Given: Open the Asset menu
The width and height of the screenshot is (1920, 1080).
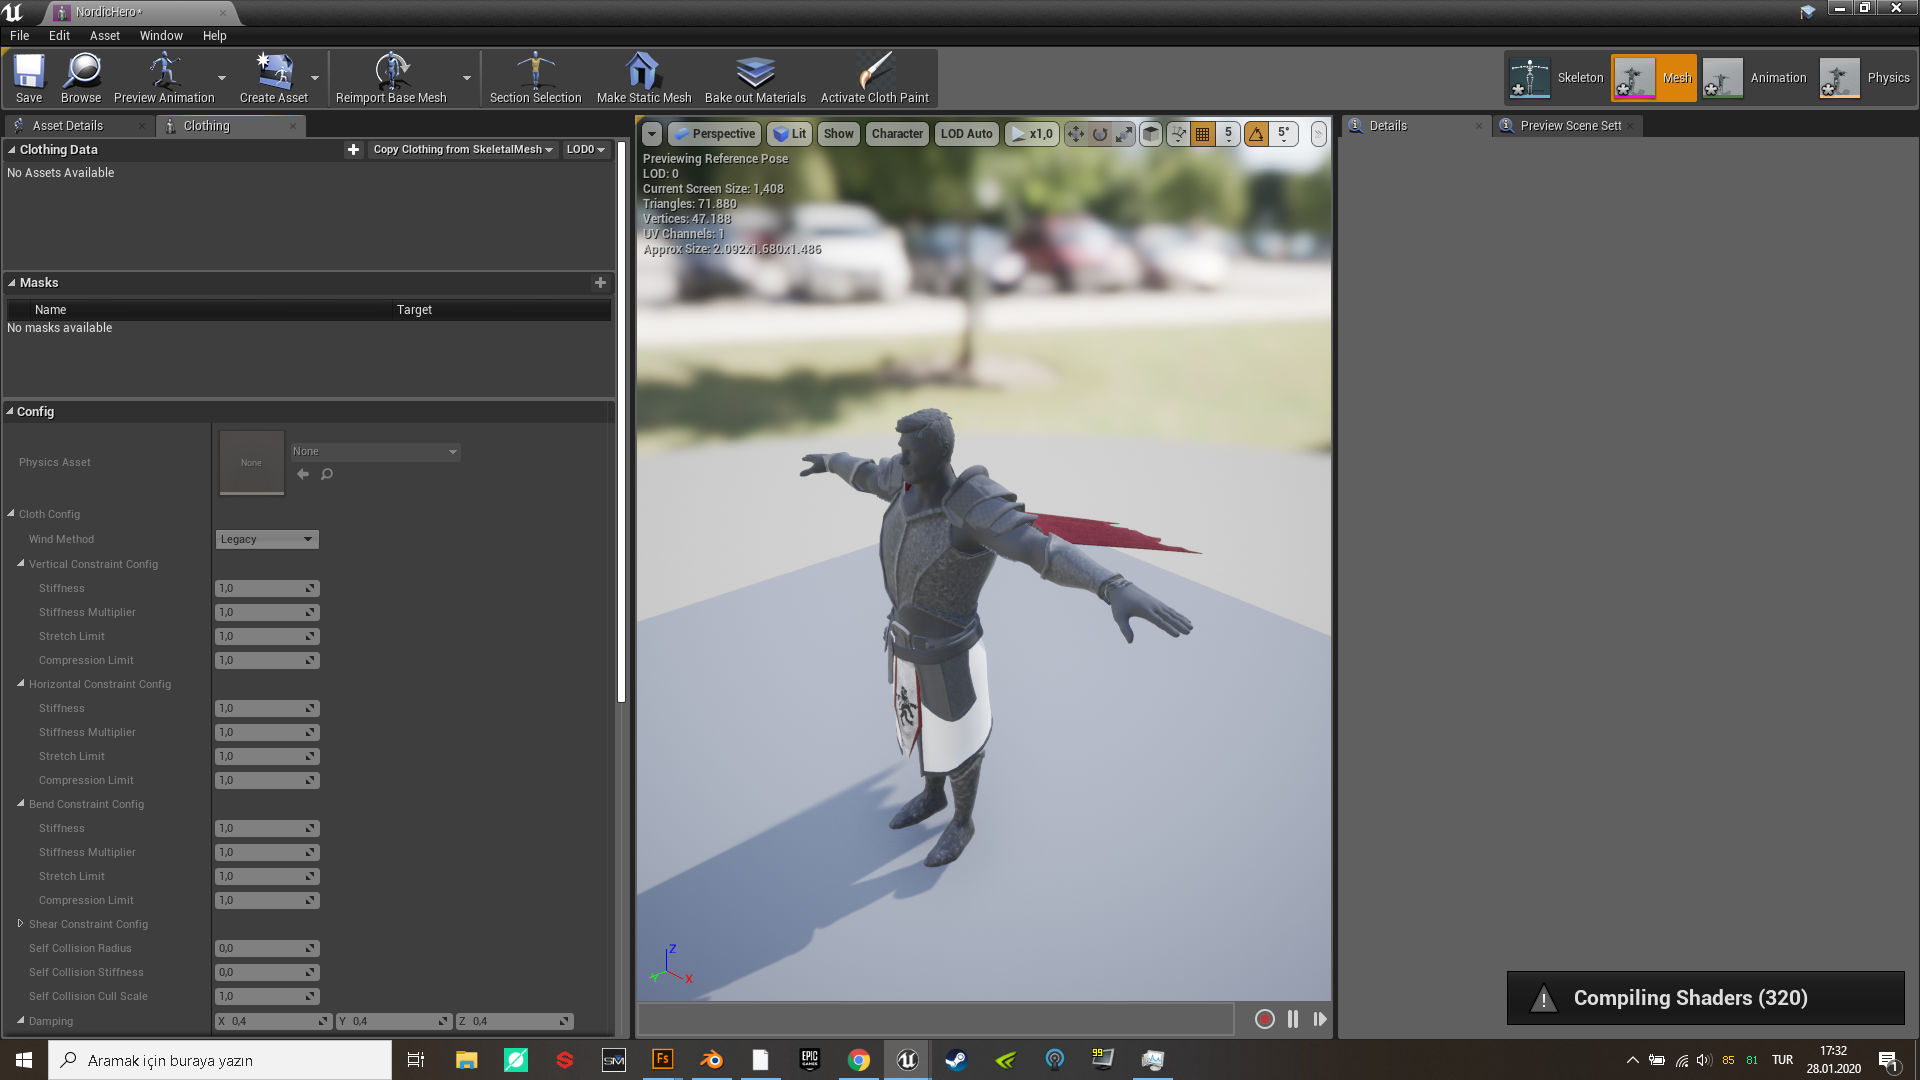Looking at the screenshot, I should click(x=104, y=36).
